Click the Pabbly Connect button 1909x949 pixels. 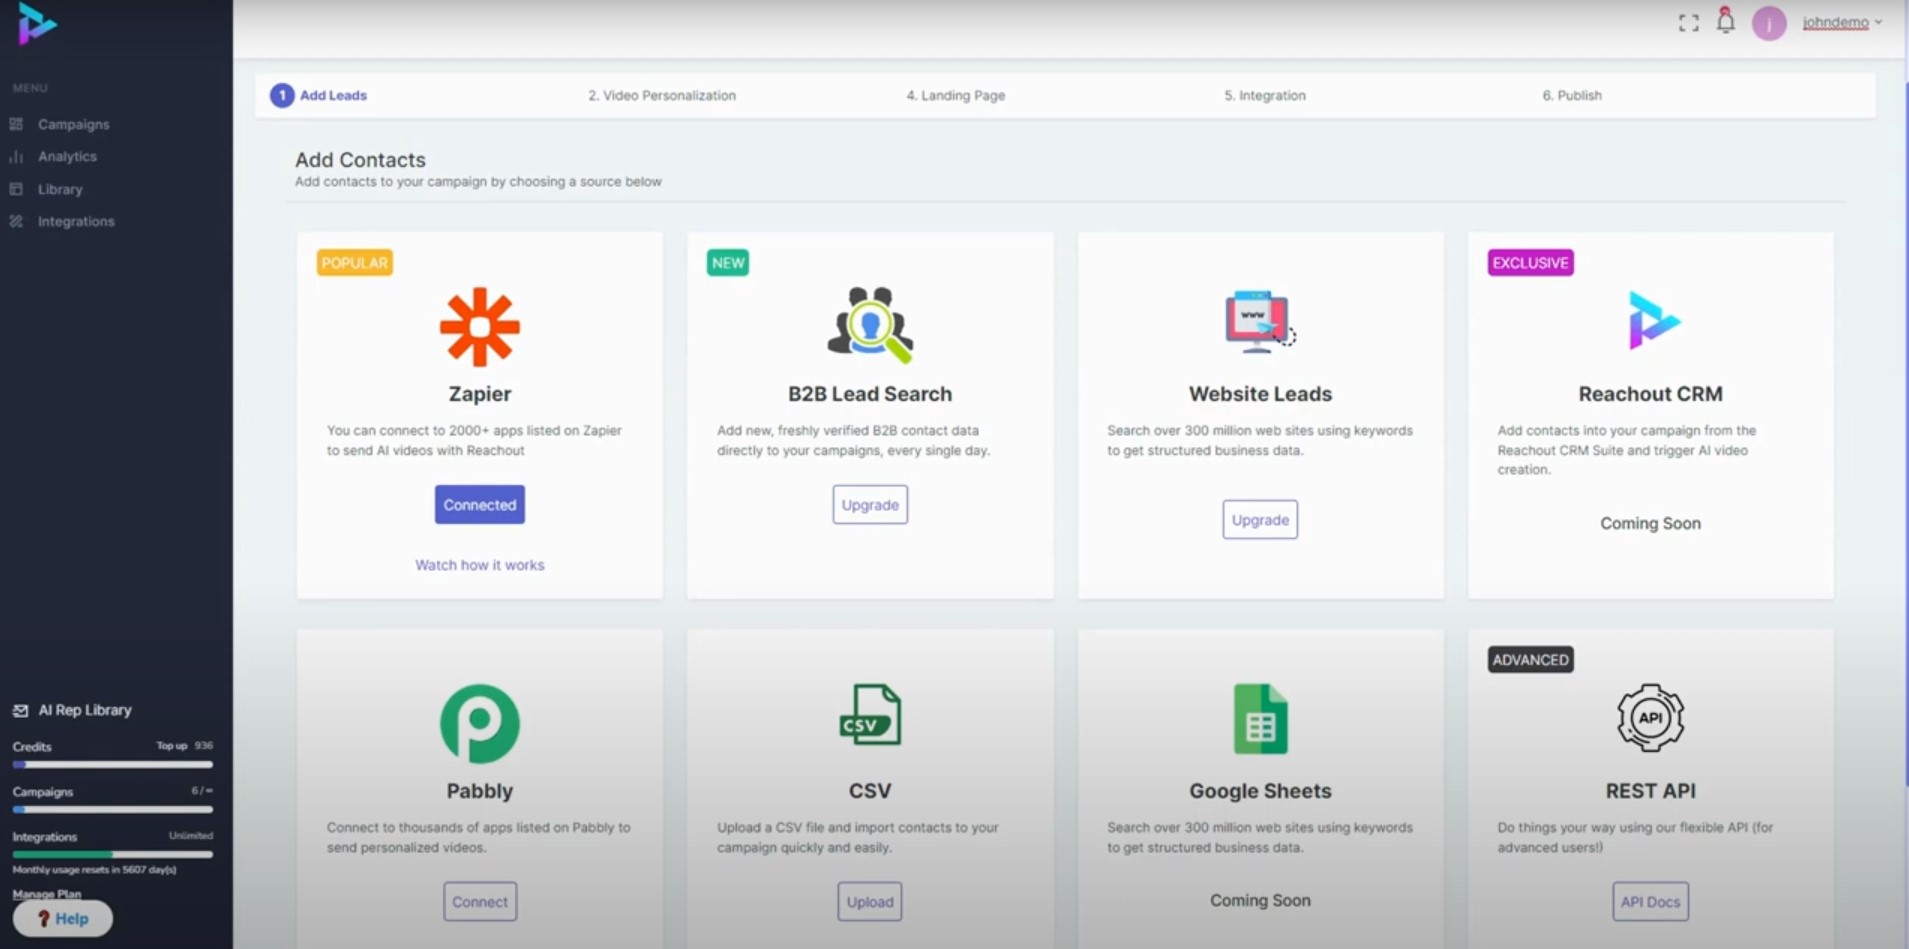tap(480, 902)
